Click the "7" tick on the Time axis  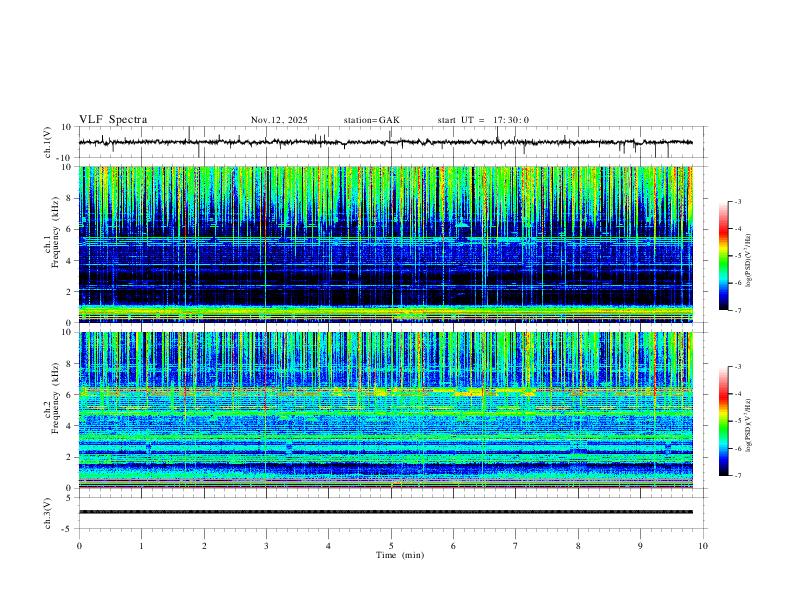[516, 546]
